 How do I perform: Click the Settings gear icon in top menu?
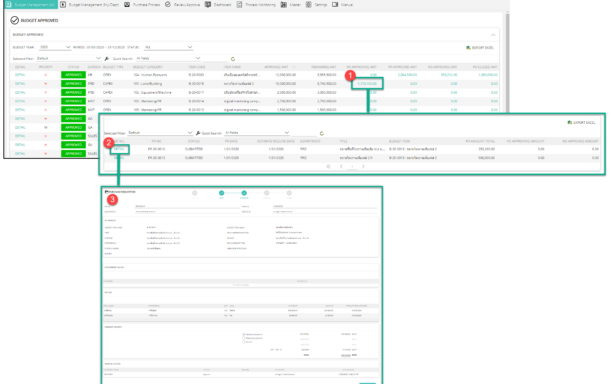click(309, 4)
